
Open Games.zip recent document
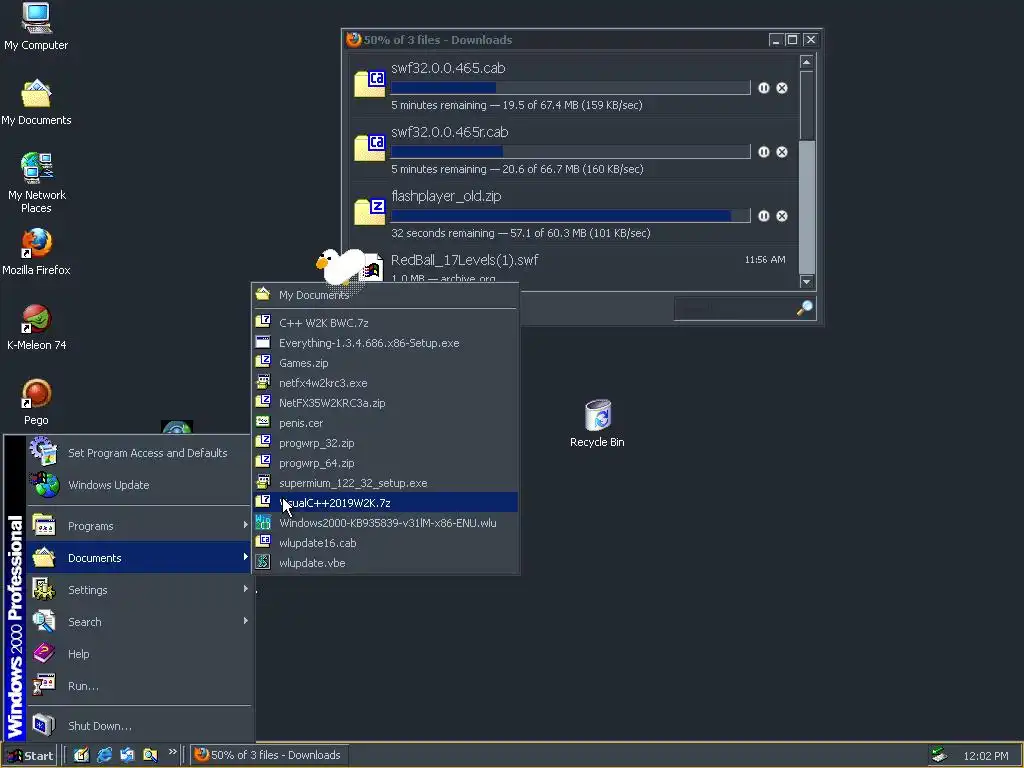(x=385, y=362)
